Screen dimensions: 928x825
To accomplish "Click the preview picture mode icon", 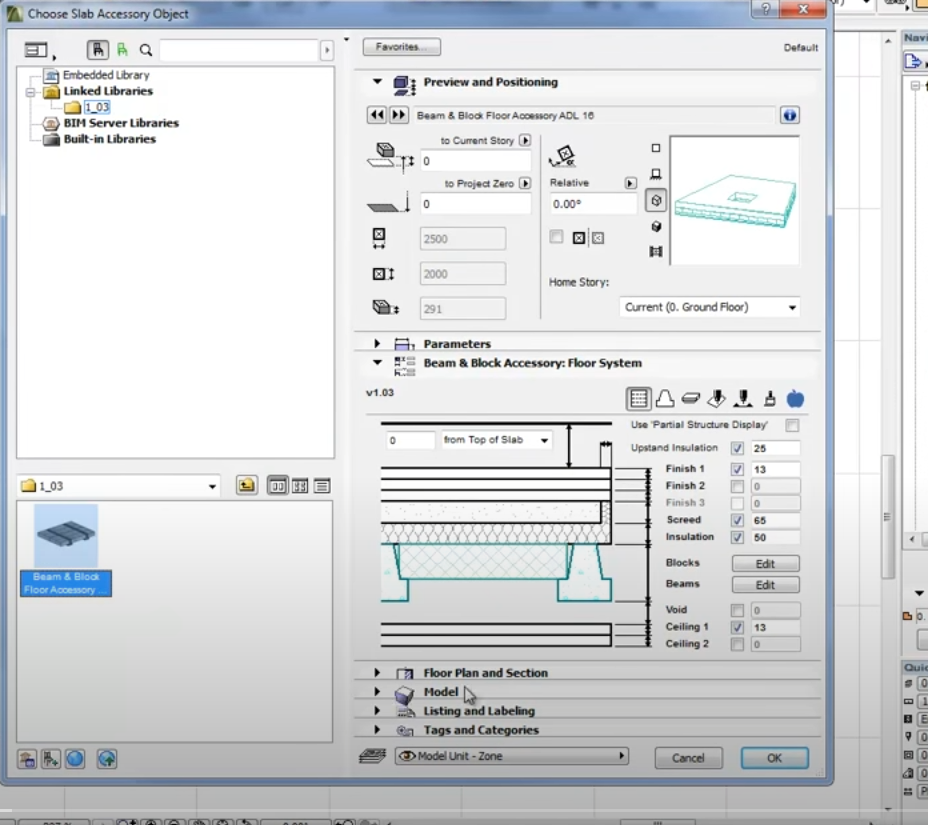I will coord(656,252).
